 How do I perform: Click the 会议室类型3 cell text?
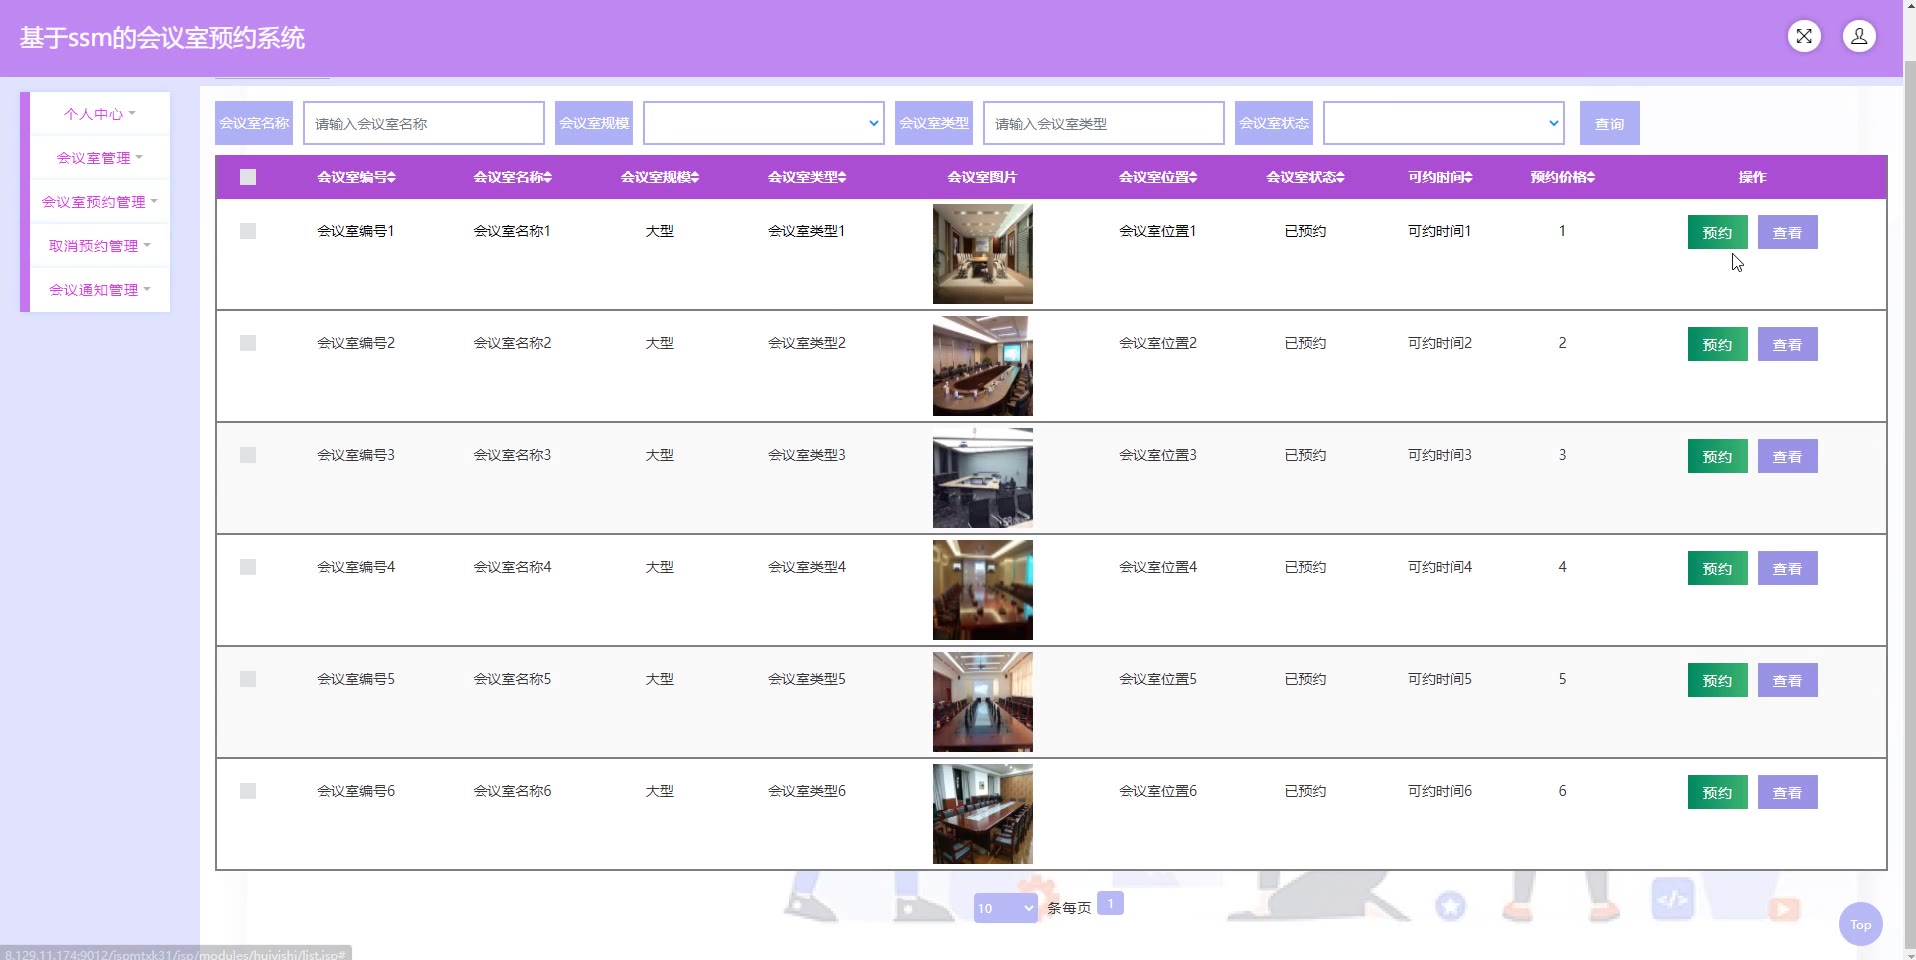tap(807, 455)
